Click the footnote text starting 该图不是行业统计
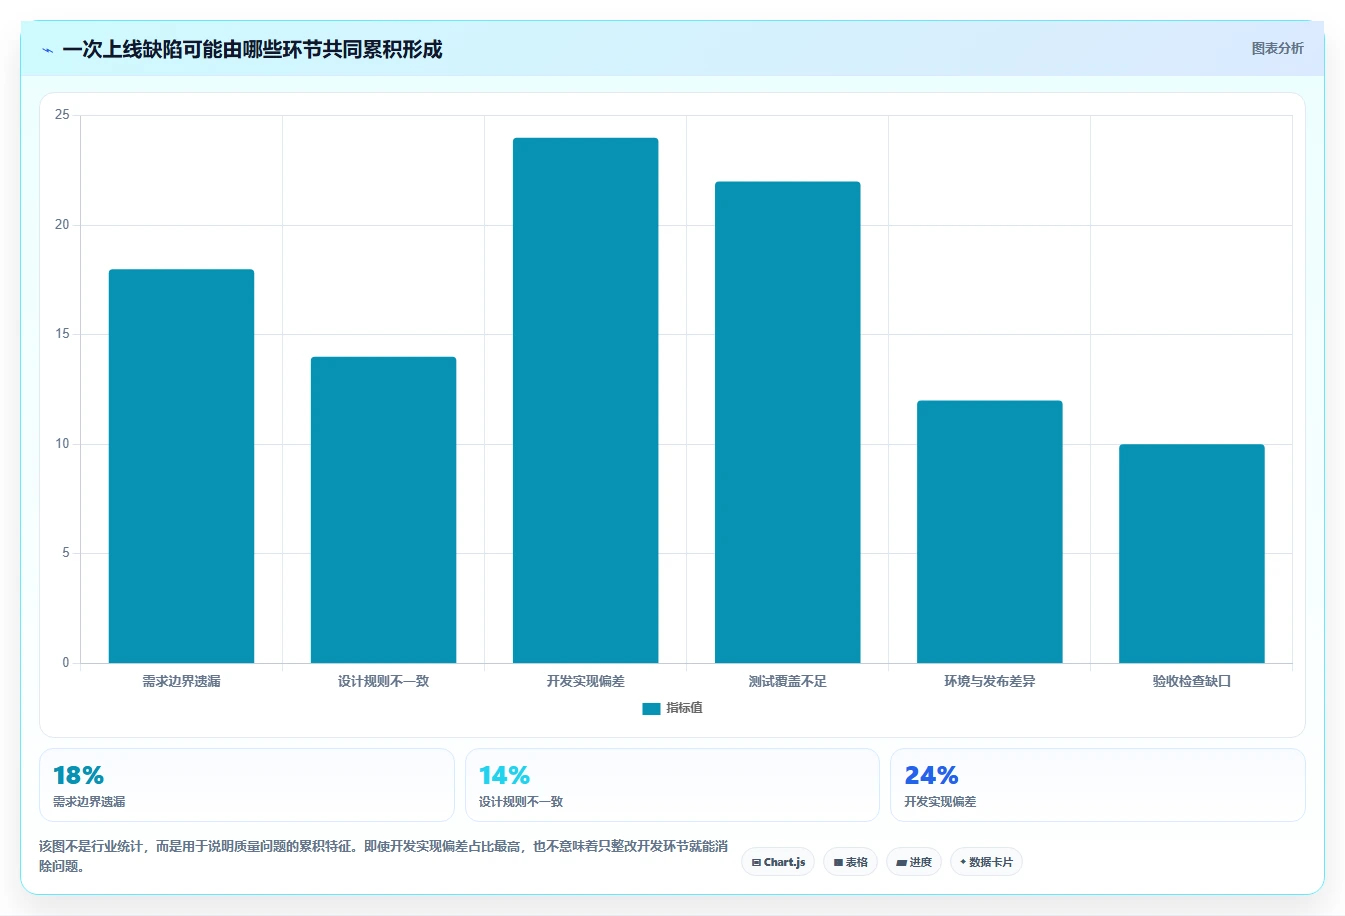Screen dimensions: 1345x916 (383, 856)
